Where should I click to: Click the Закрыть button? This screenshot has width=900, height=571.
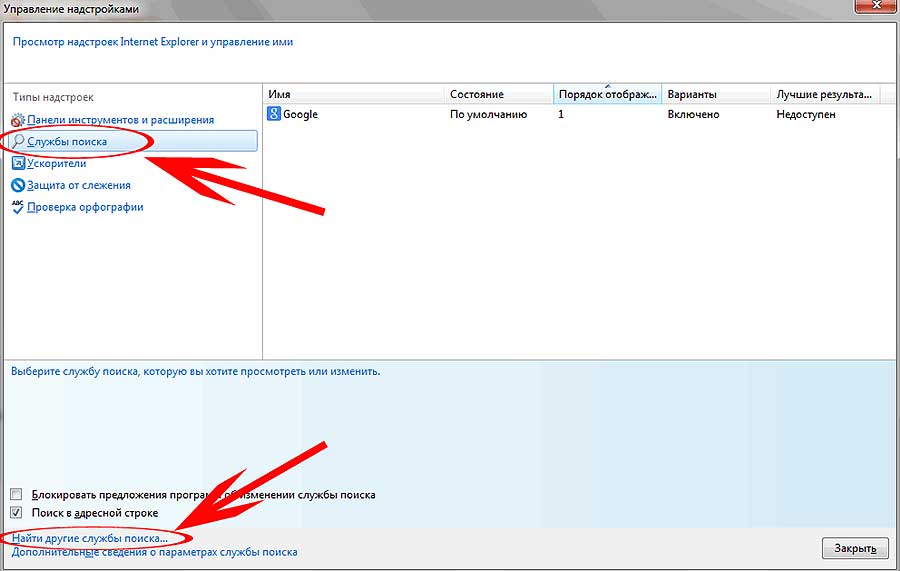855,548
